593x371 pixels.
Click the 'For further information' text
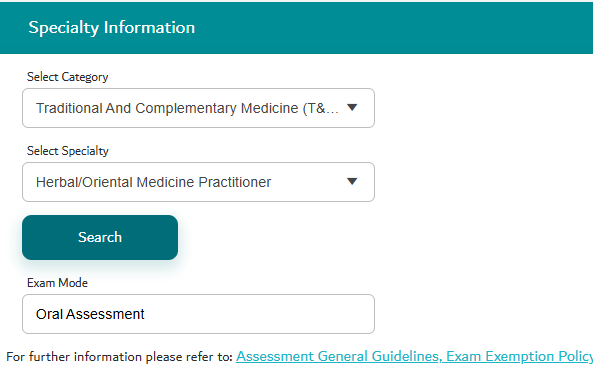tap(119, 357)
